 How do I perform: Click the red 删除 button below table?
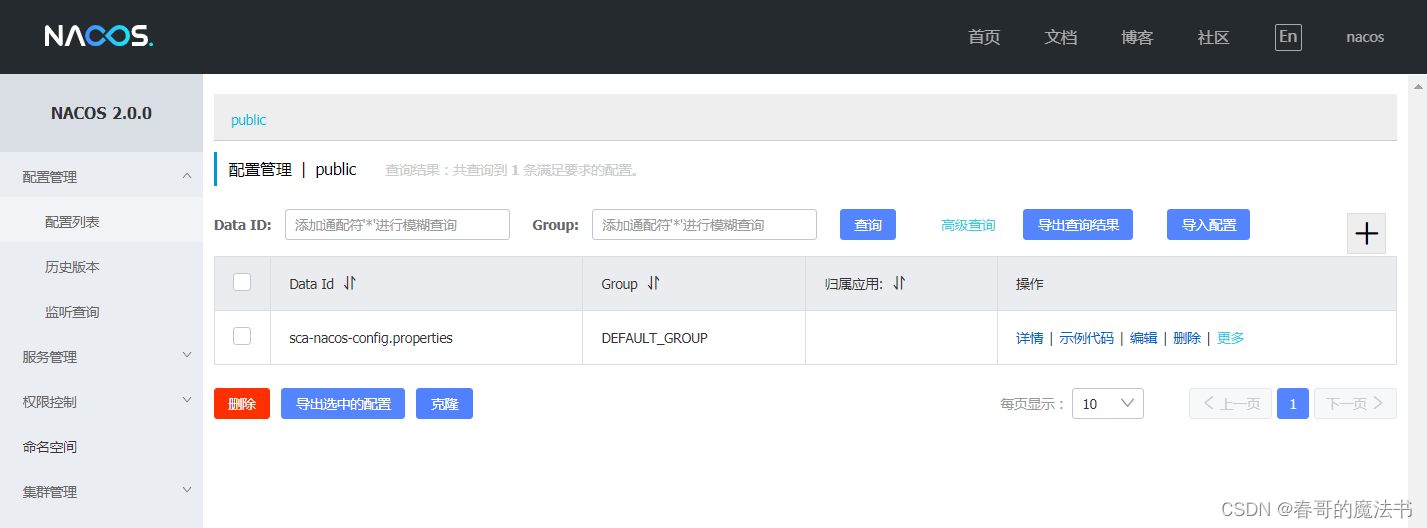pos(242,404)
